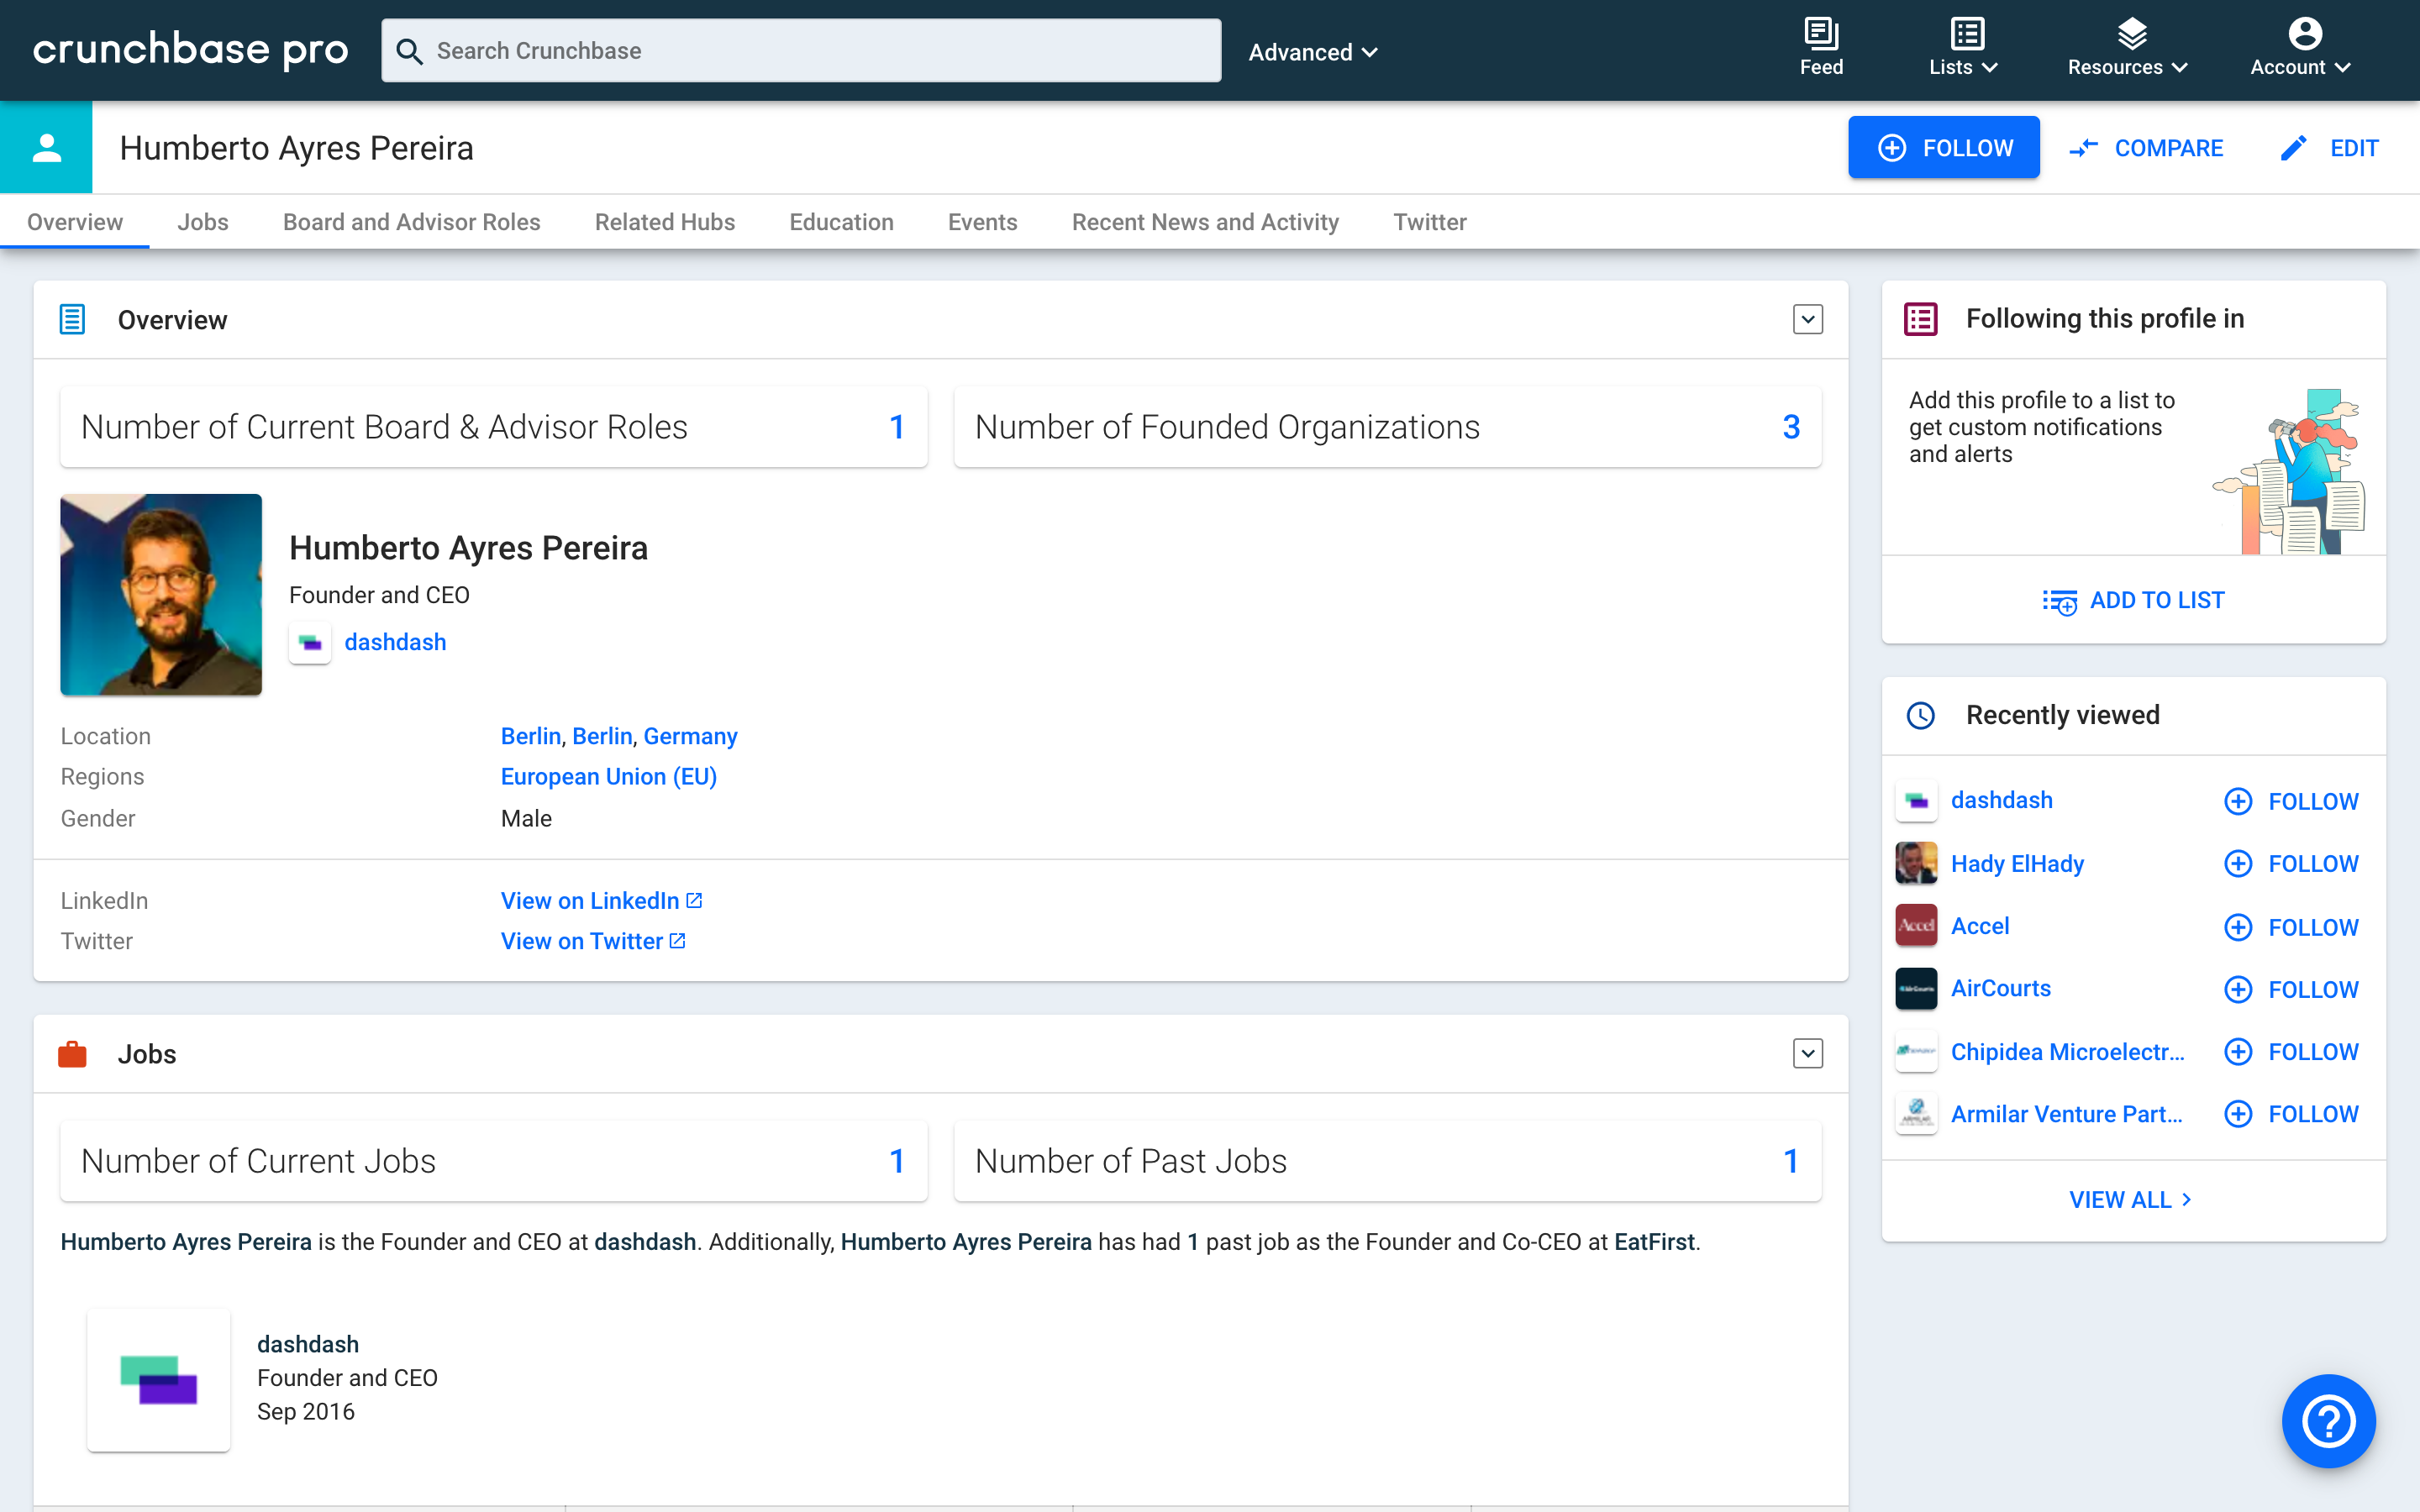Follow Hady ElHady in Recently viewed
2420x1512 pixels.
point(2291,864)
